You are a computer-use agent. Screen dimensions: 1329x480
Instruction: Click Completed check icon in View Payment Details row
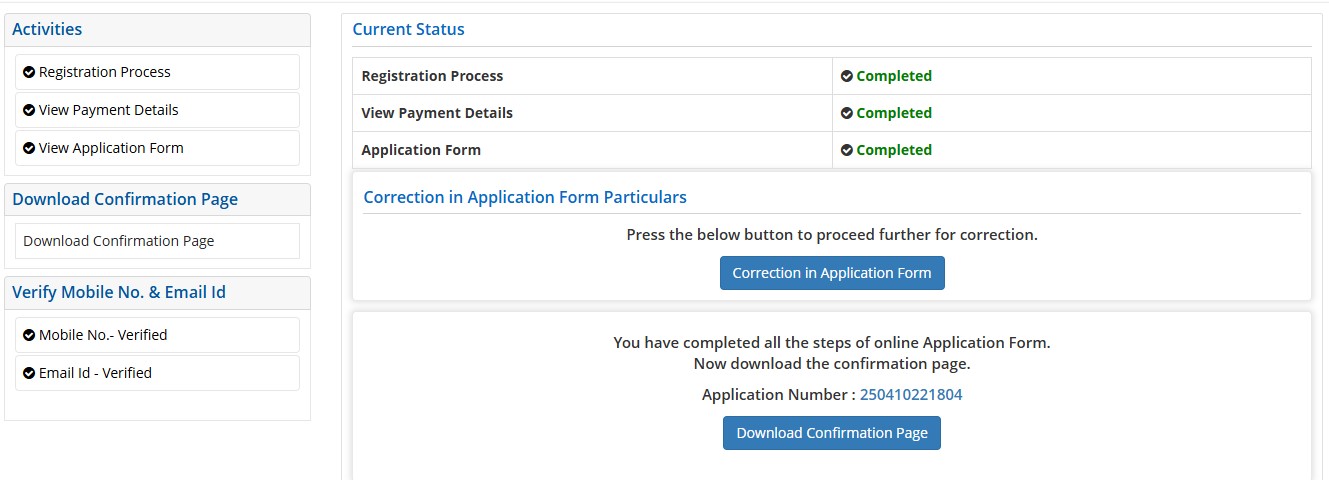[847, 113]
